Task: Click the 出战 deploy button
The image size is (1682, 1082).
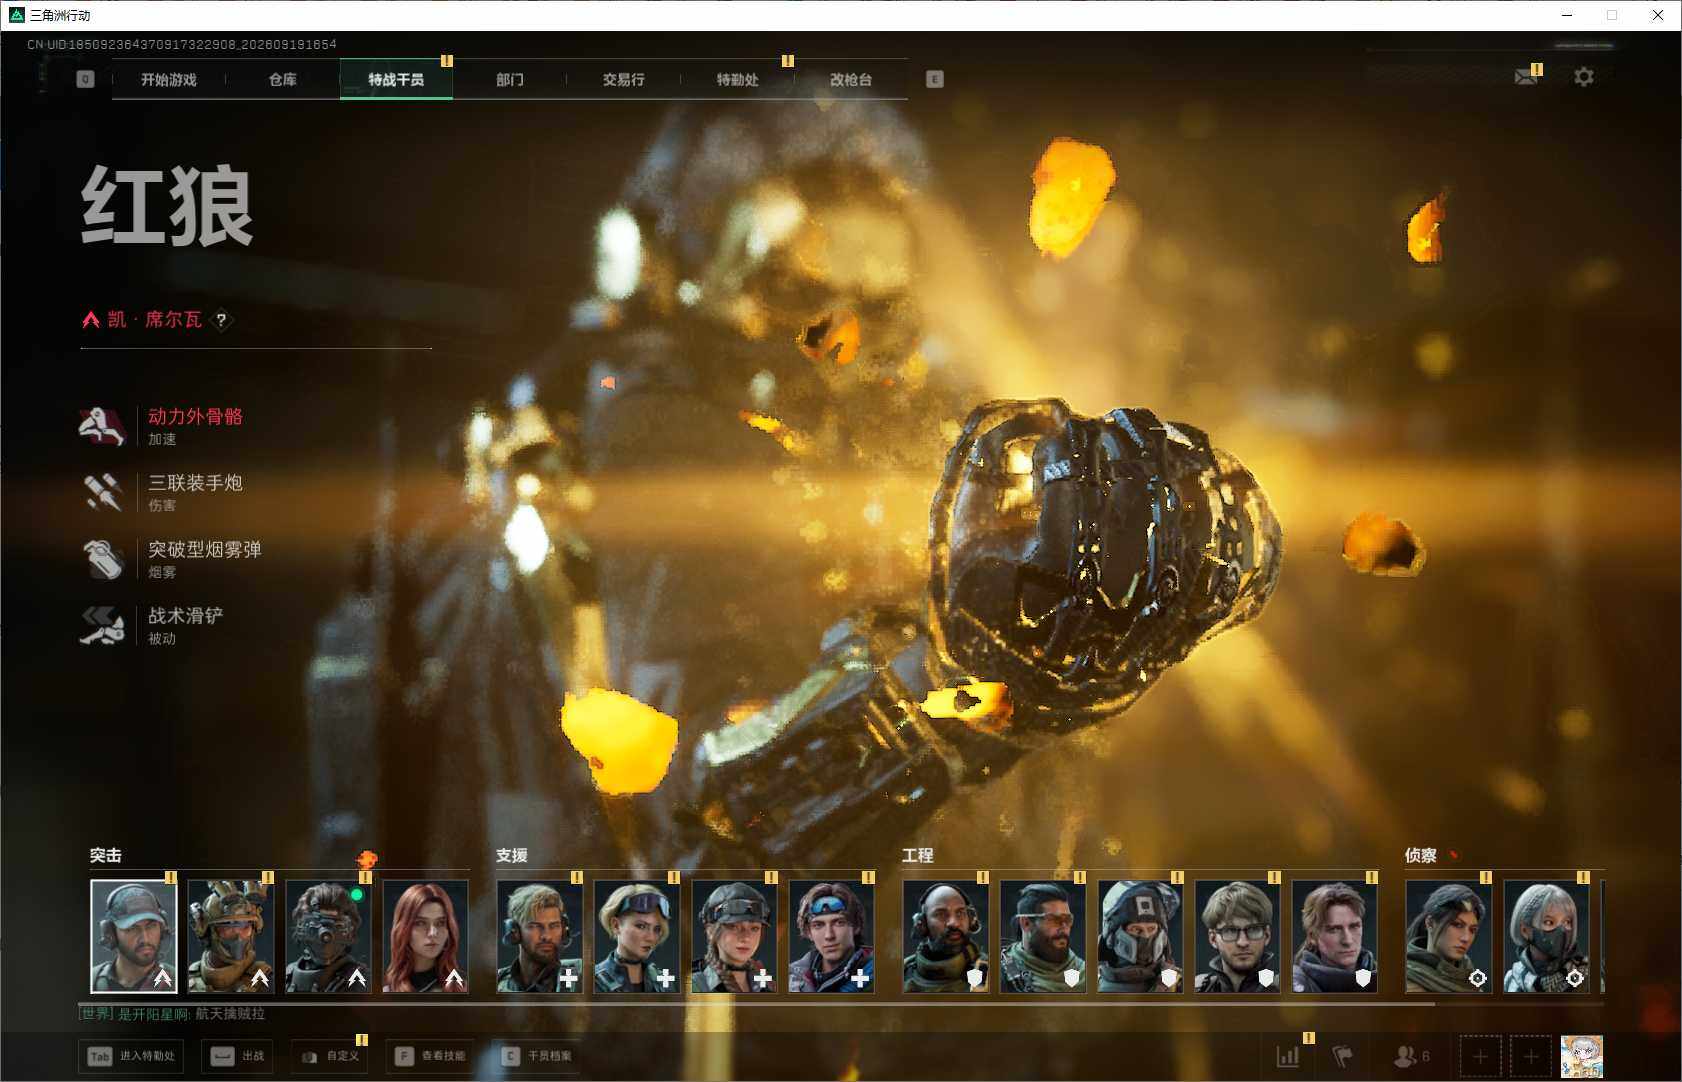Action: (237, 1056)
